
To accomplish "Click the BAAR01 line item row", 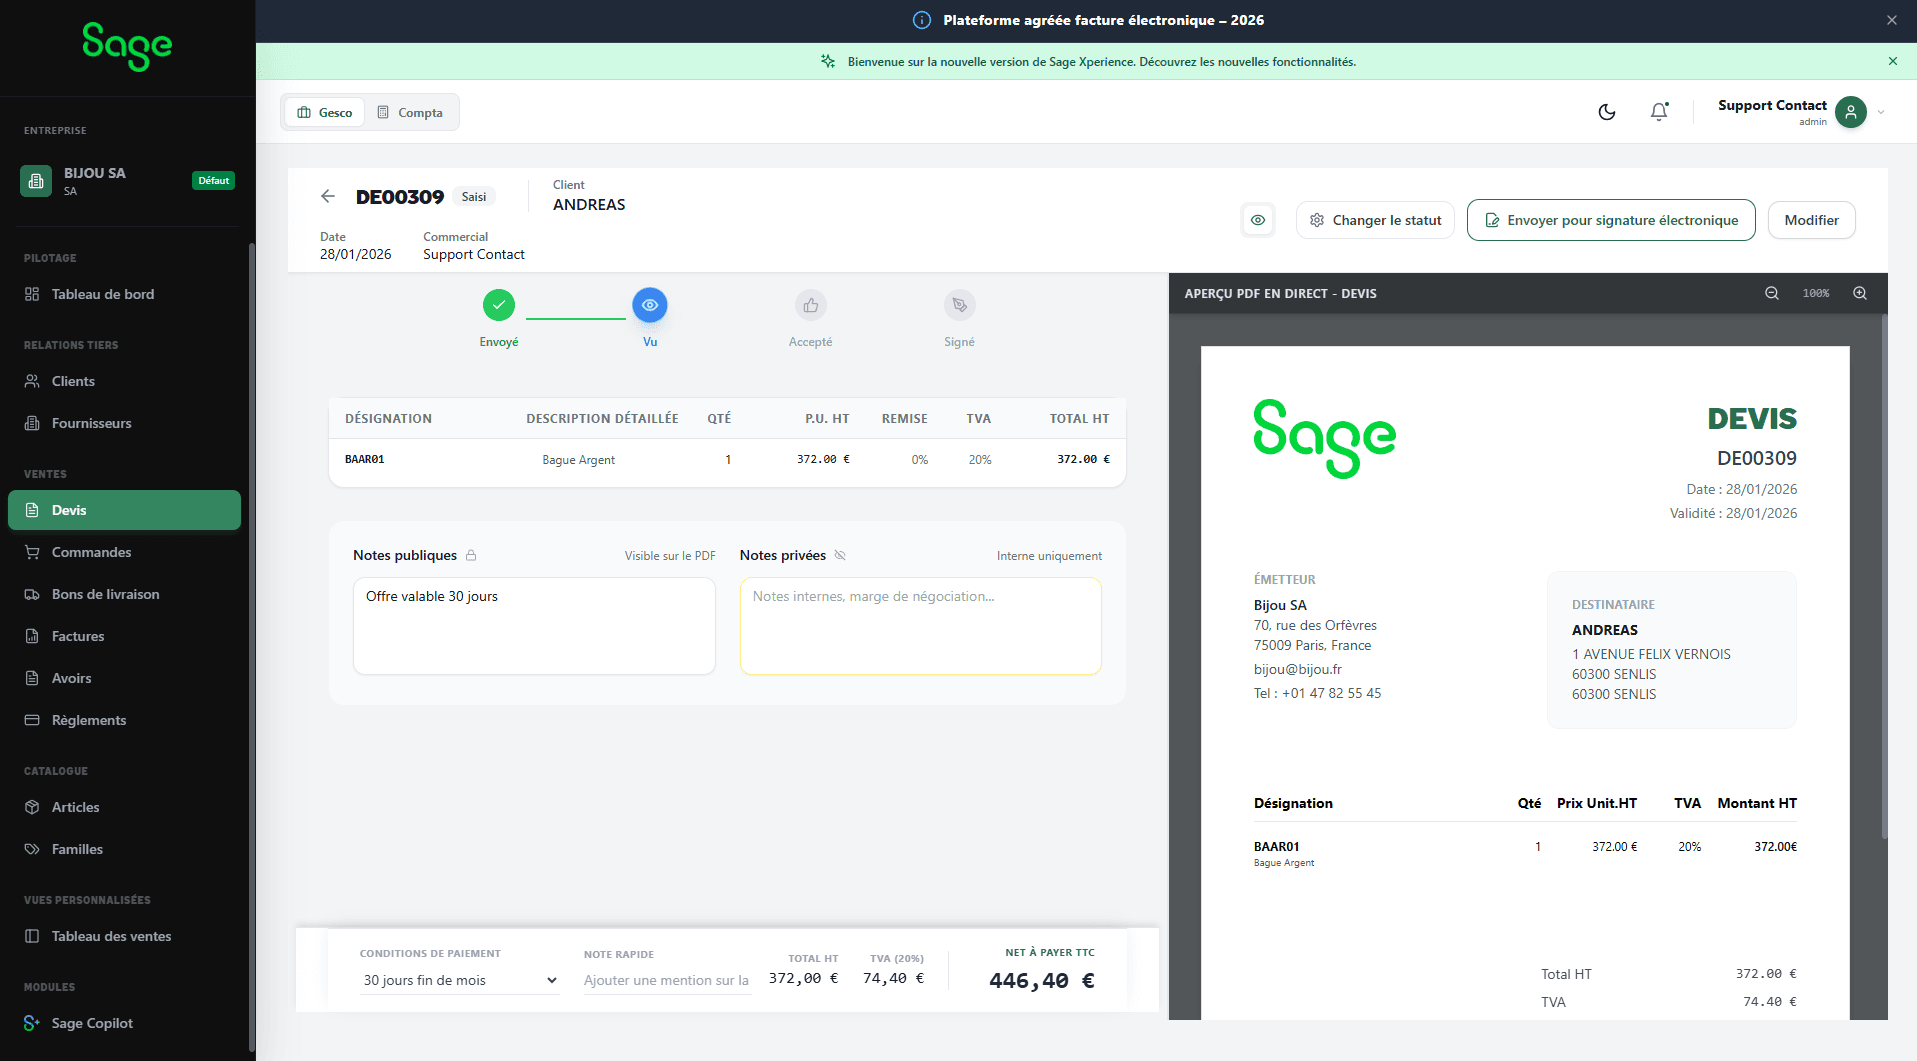I will pos(727,460).
